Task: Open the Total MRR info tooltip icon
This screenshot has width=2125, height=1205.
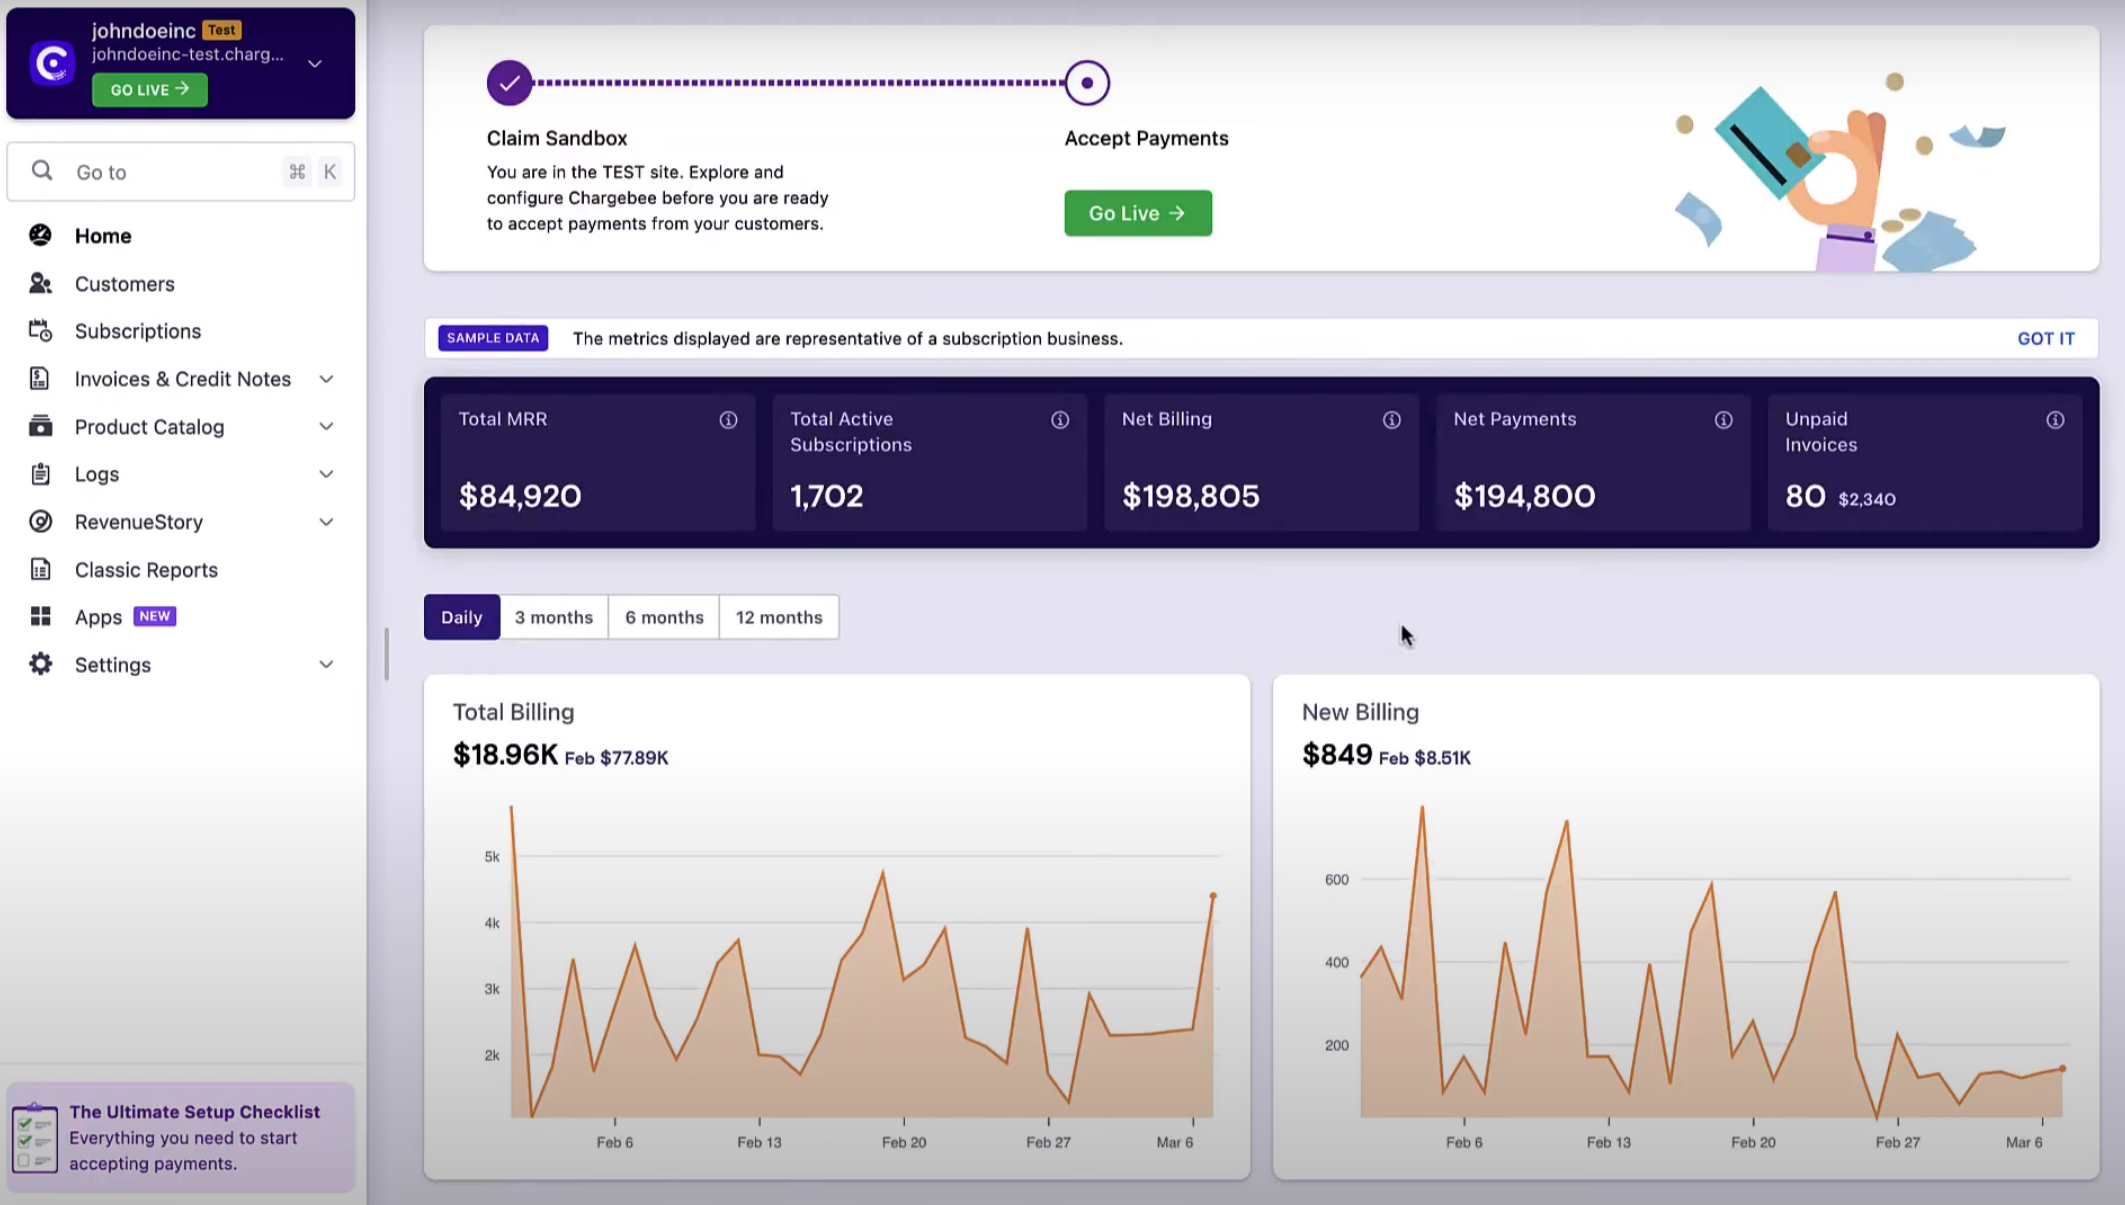Action: point(728,419)
